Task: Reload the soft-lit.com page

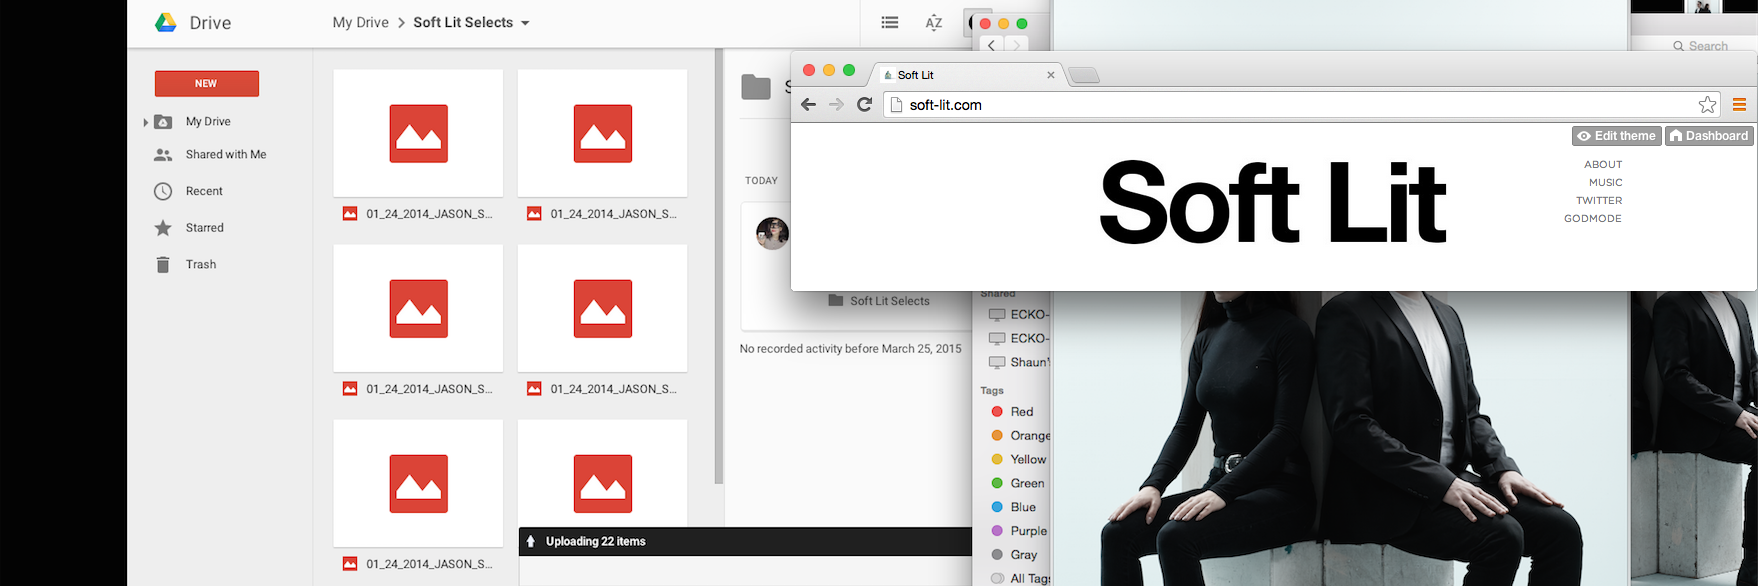Action: pyautogui.click(x=865, y=104)
